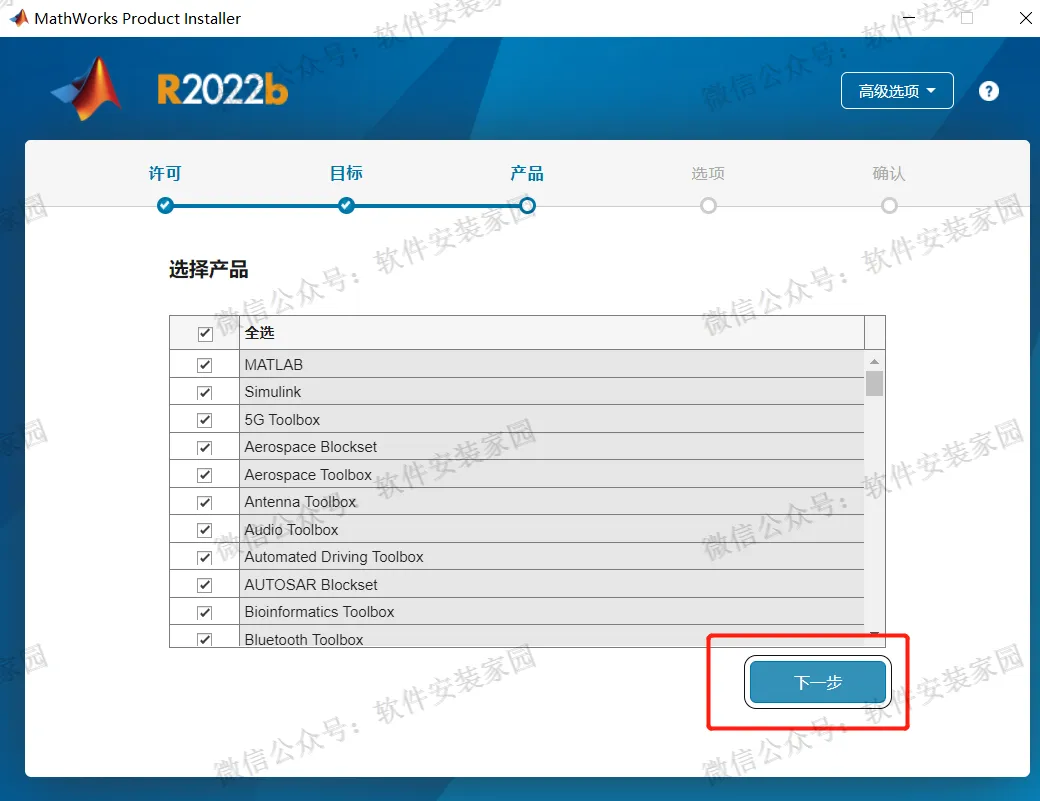1040x801 pixels.
Task: Toggle the 5G Toolbox checkbox
Action: pos(204,420)
